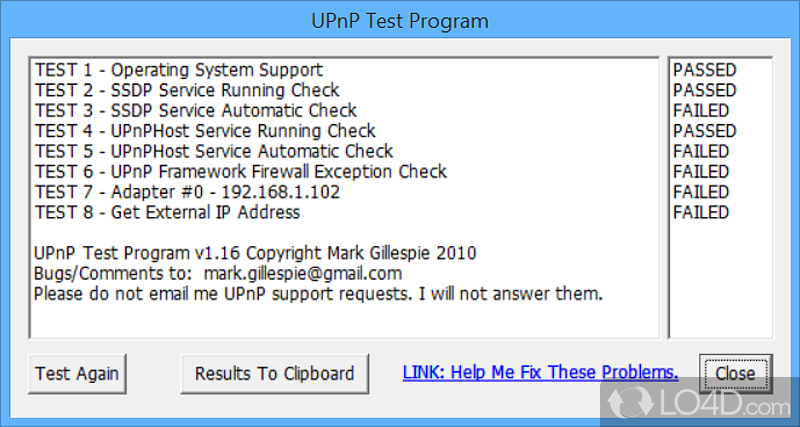Select the TEST 4 UPnPHost Service Running Check line

[x=205, y=131]
